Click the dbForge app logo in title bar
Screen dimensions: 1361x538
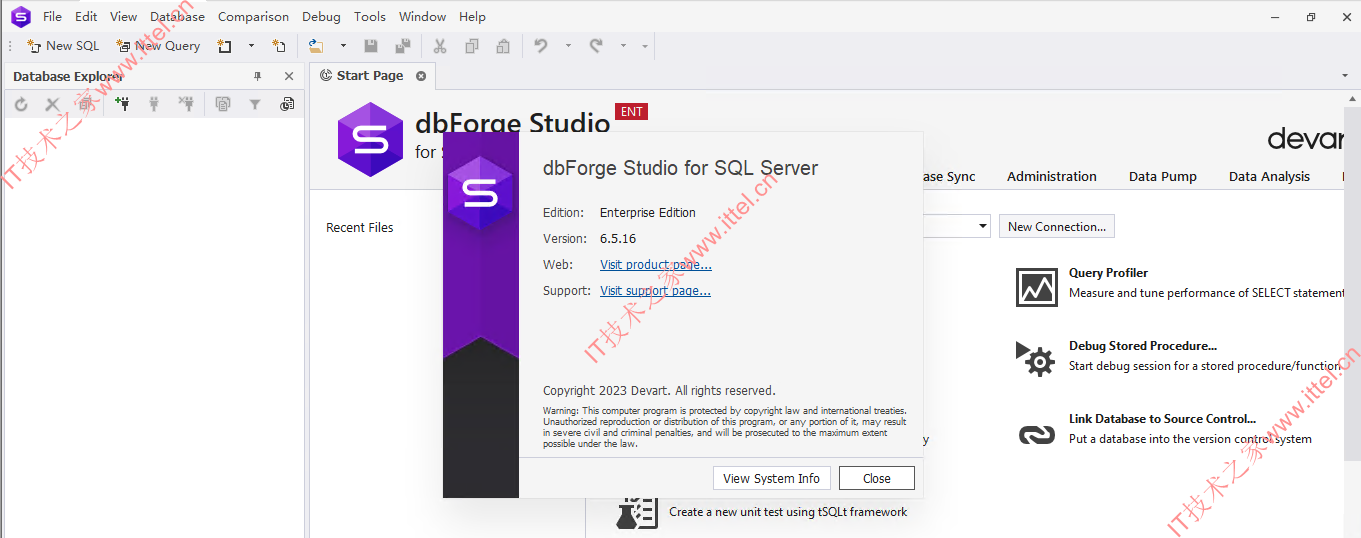20,17
